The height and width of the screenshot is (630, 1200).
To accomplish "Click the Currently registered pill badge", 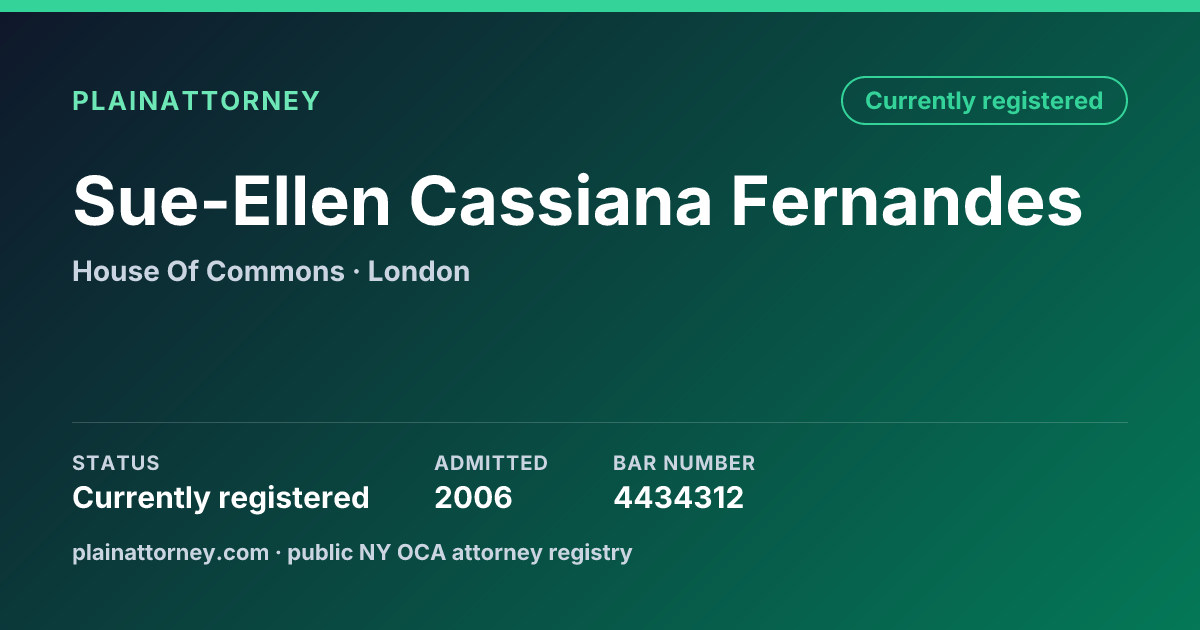I will click(x=984, y=101).
